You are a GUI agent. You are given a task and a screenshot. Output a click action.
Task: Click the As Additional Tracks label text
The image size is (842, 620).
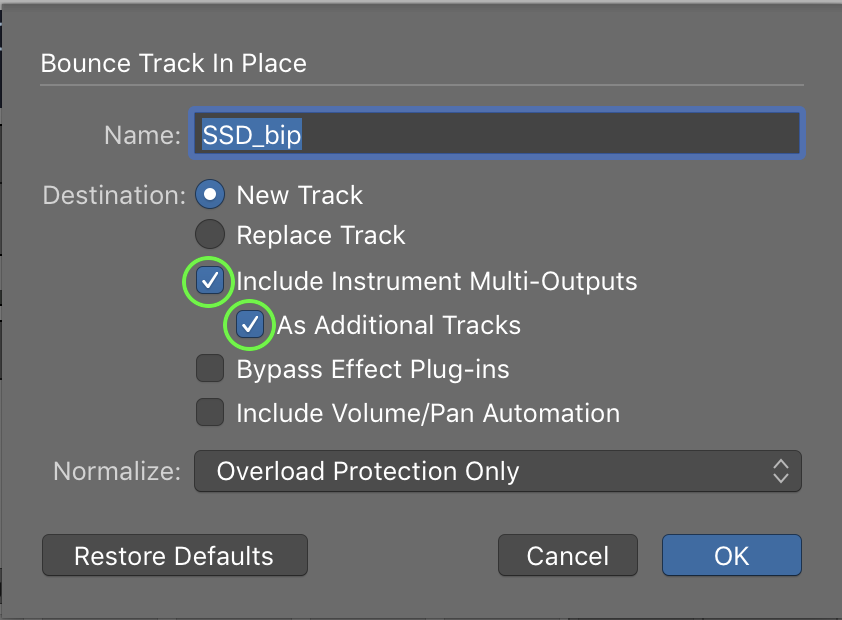[399, 325]
